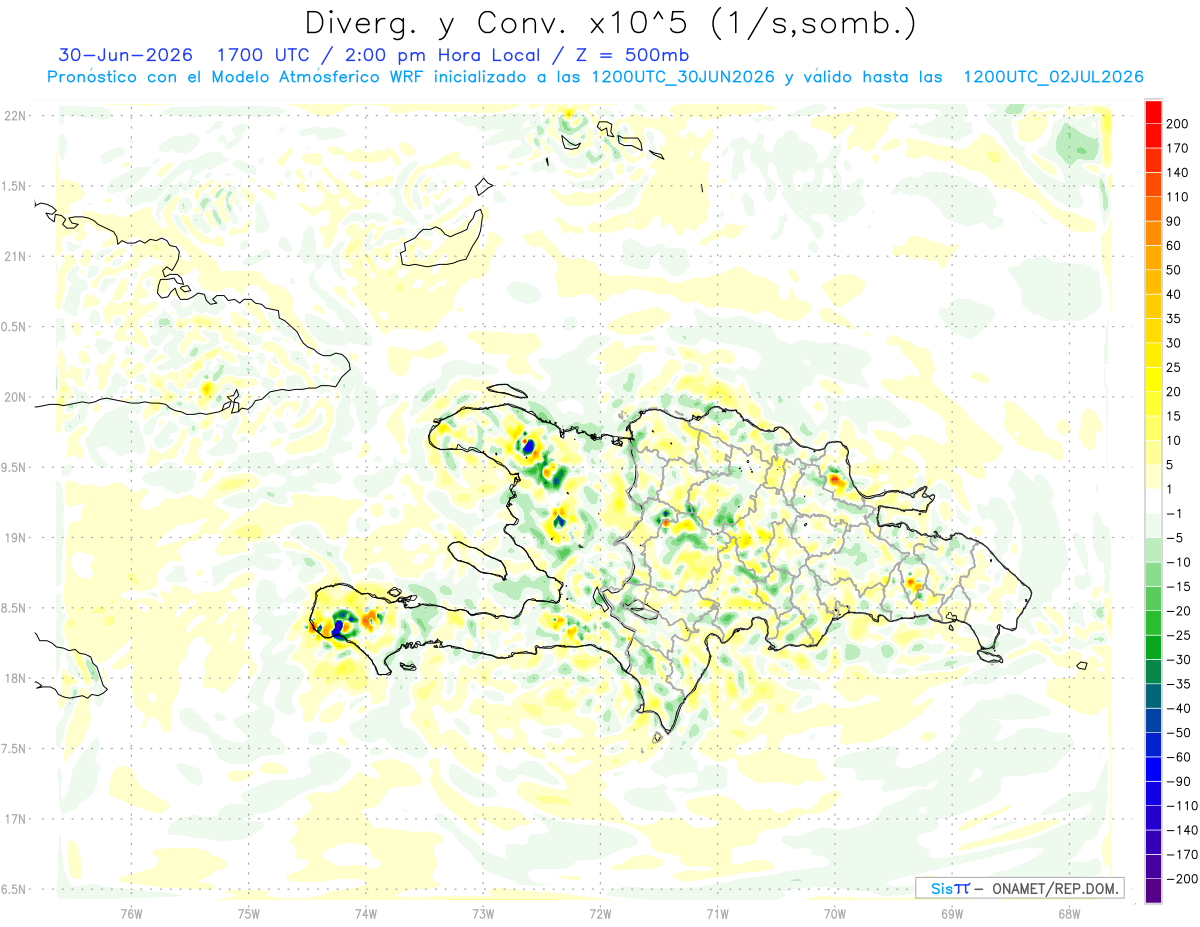Pick the red legend swatch above 200
Screen dimensions: 1200x927
(1153, 112)
